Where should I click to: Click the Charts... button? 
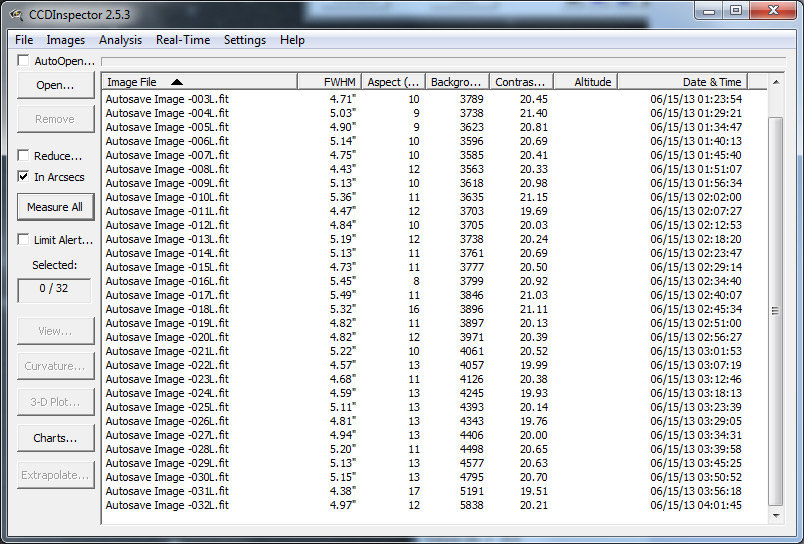(55, 438)
